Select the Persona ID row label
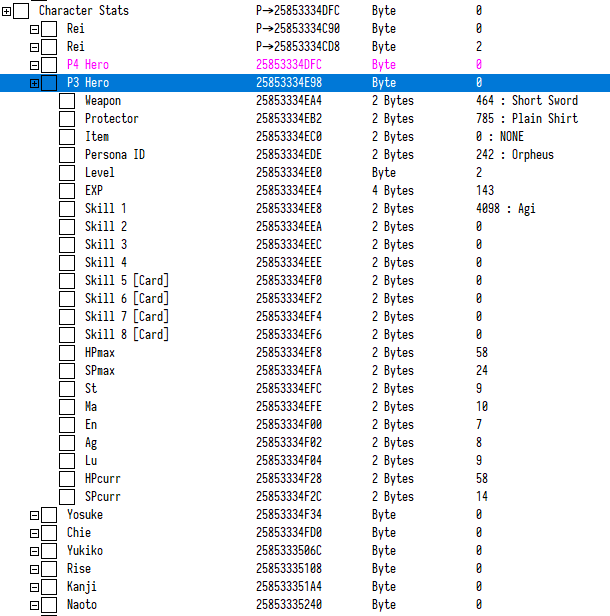The height and width of the screenshot is (616, 610). click(x=115, y=155)
